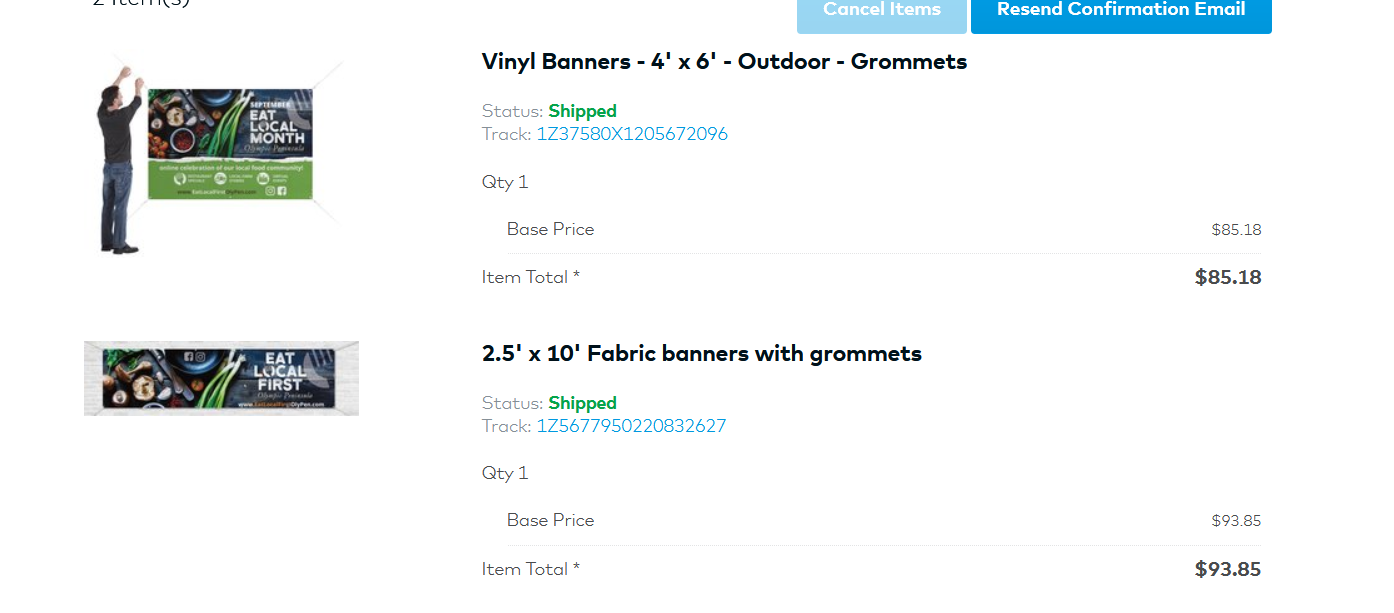Viewport: 1394px width, 613px height.
Task: Click Base Price label for the fabric banner
Action: point(550,520)
